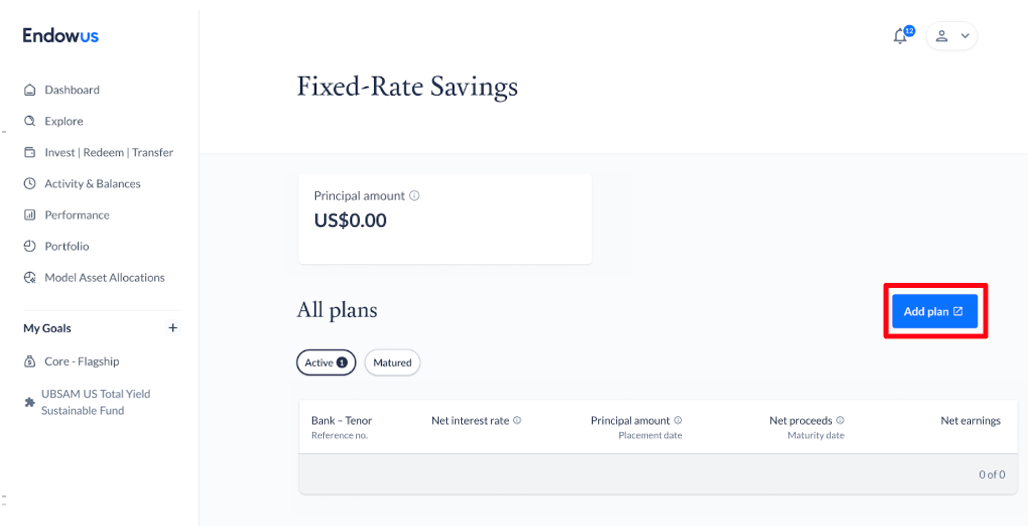1028x526 pixels.
Task: Add a new goal with plus icon
Action: 172,328
